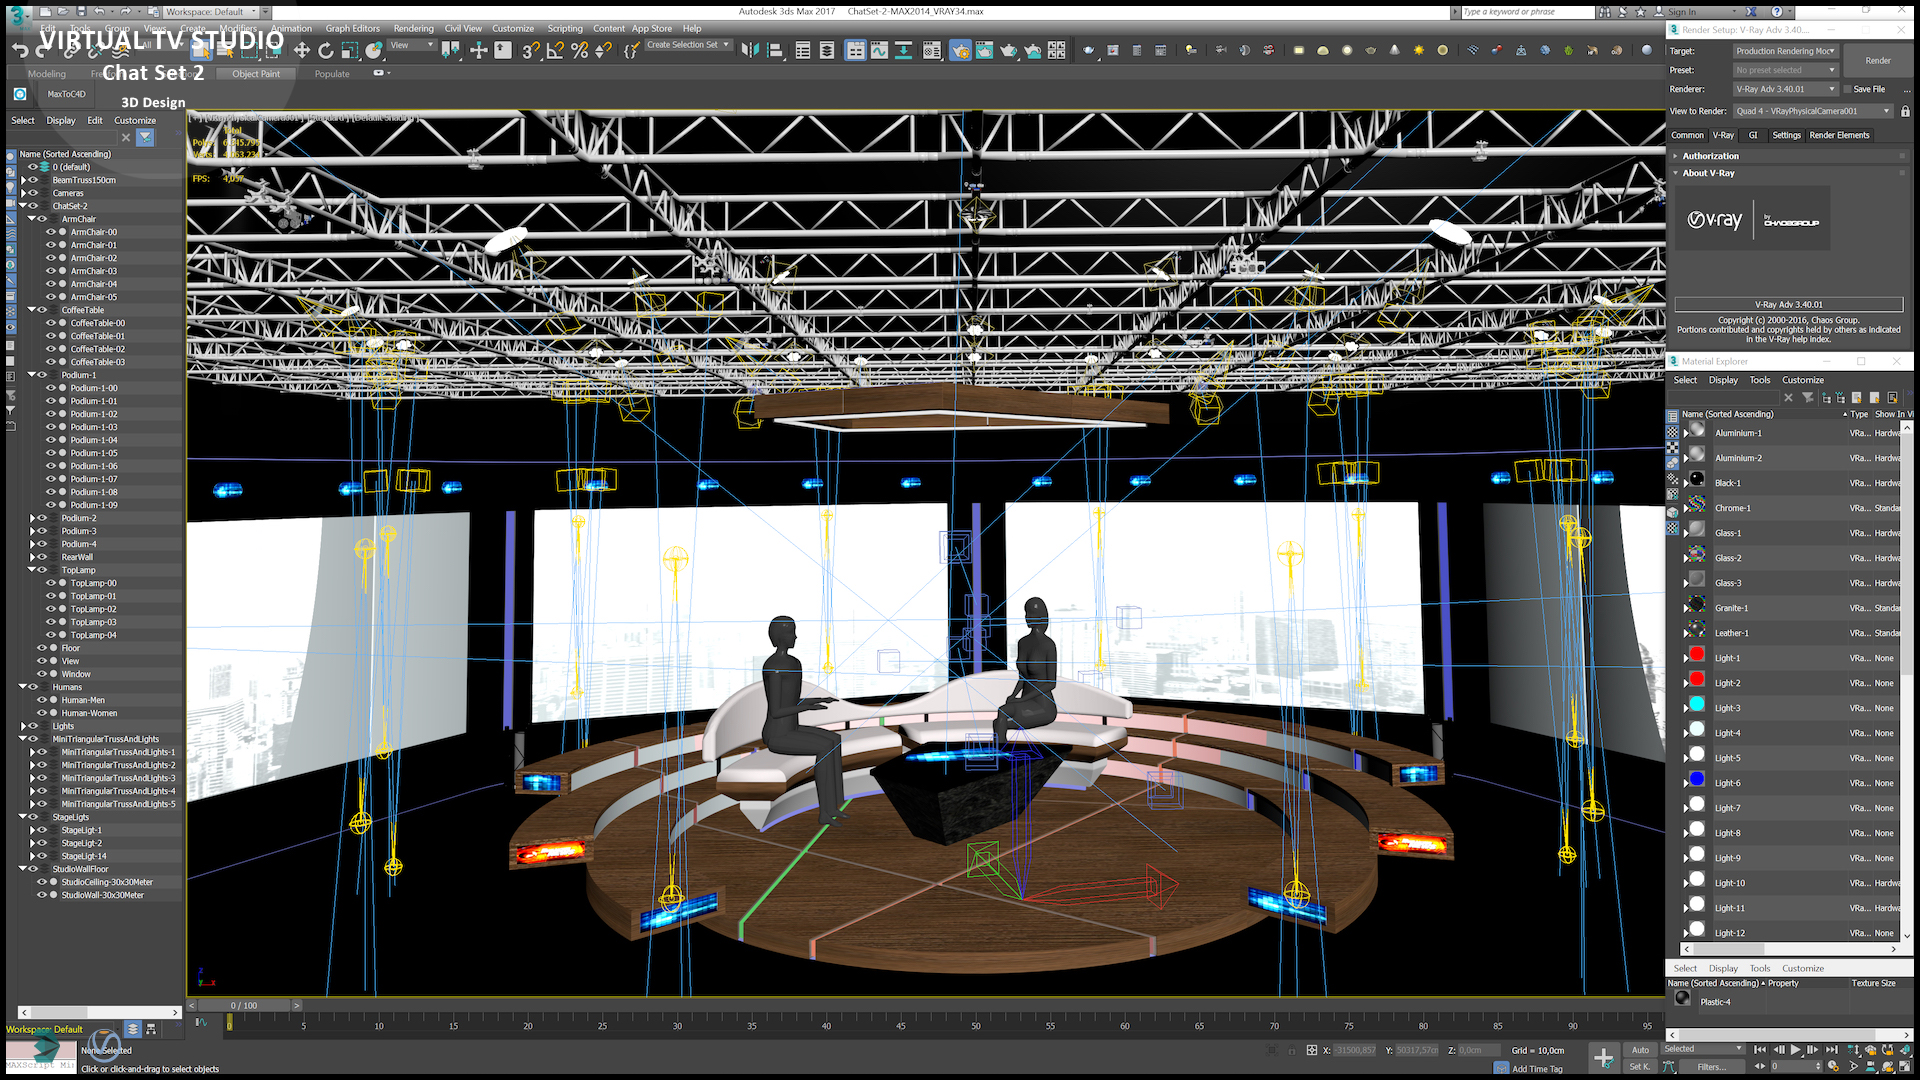1920x1080 pixels.
Task: Expand the Podium-2 tree group
Action: click(x=32, y=518)
